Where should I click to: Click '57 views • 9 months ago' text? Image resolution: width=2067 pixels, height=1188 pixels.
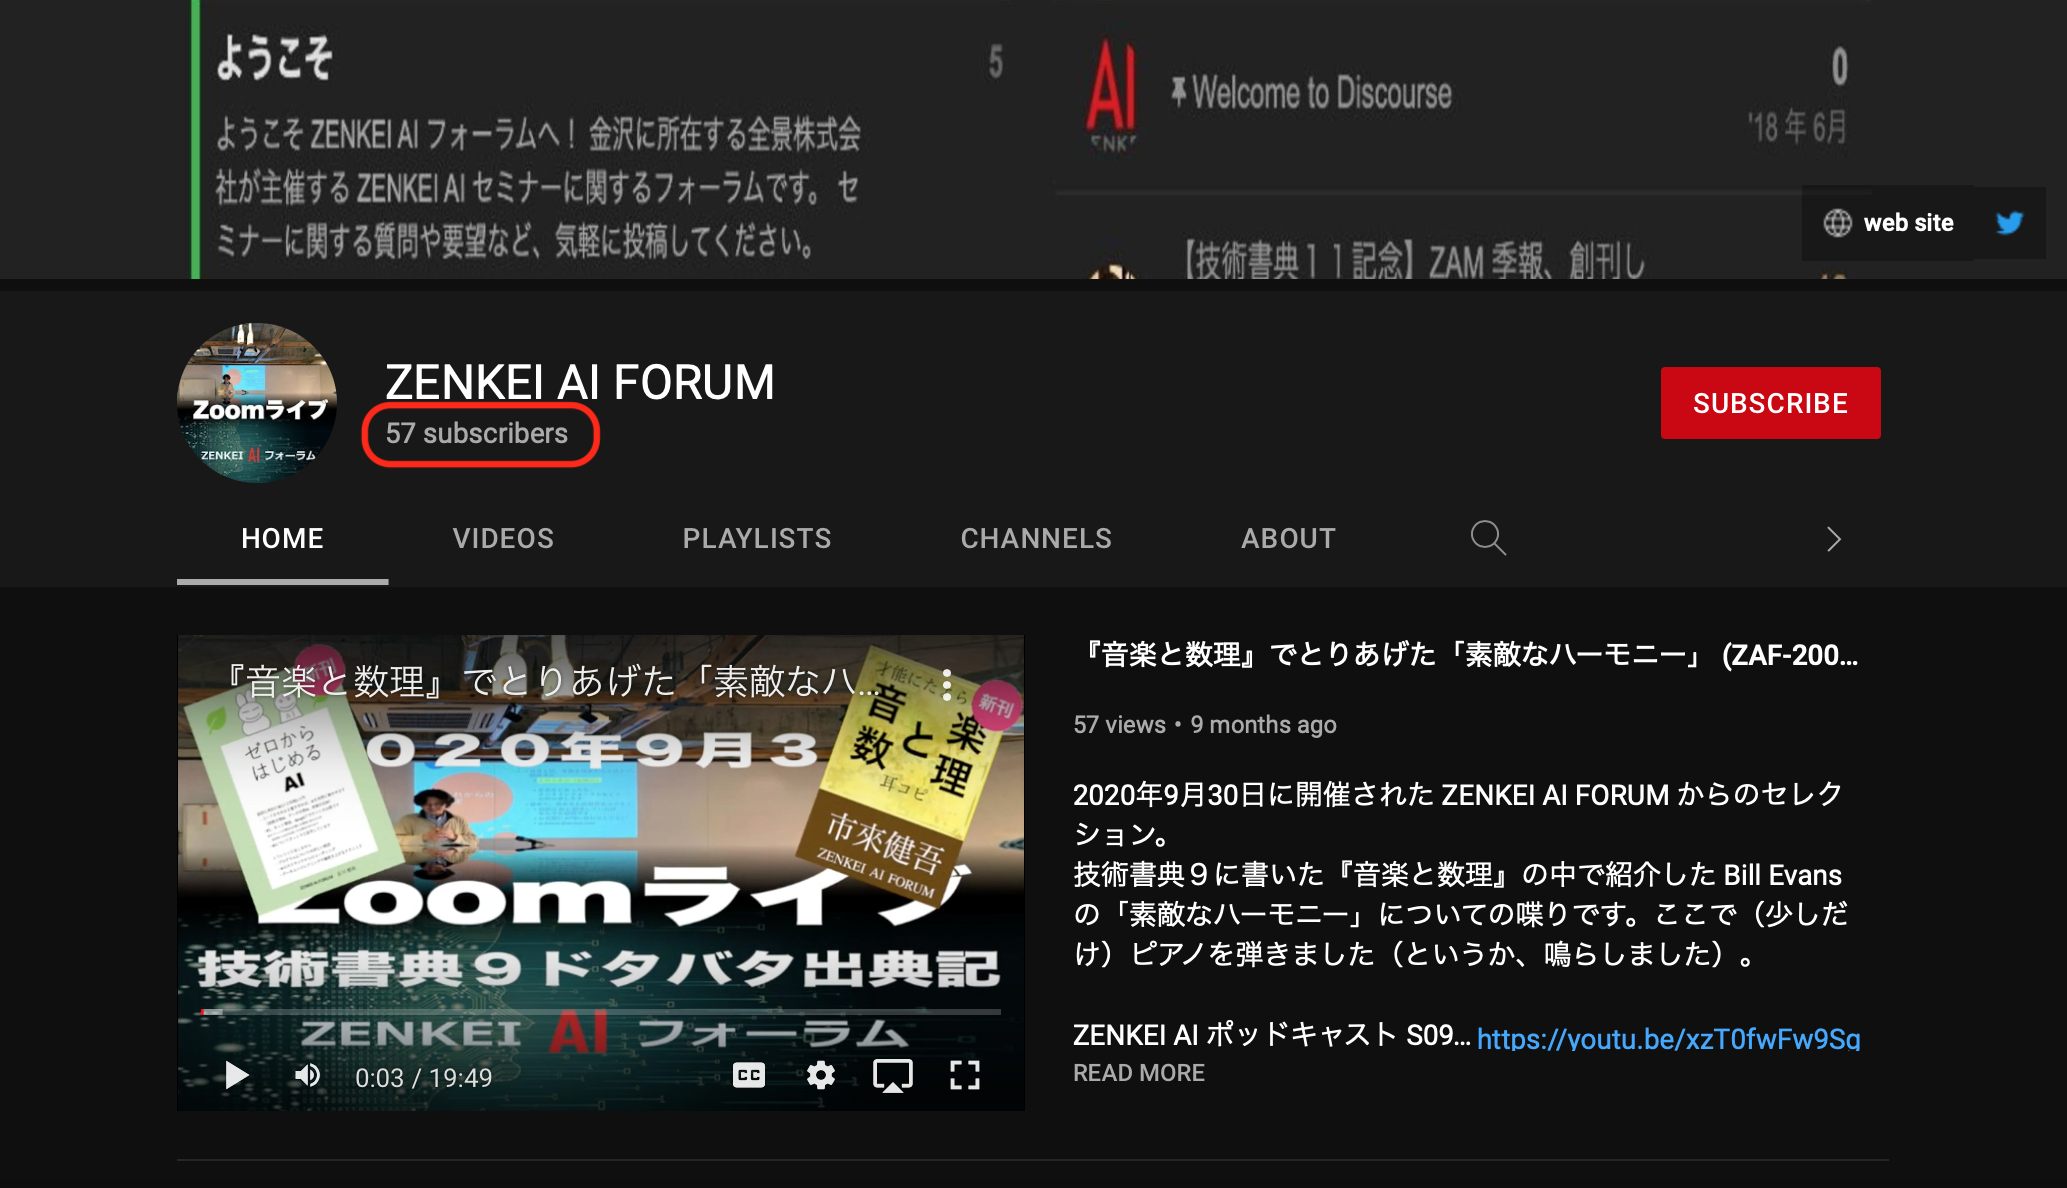1205,724
